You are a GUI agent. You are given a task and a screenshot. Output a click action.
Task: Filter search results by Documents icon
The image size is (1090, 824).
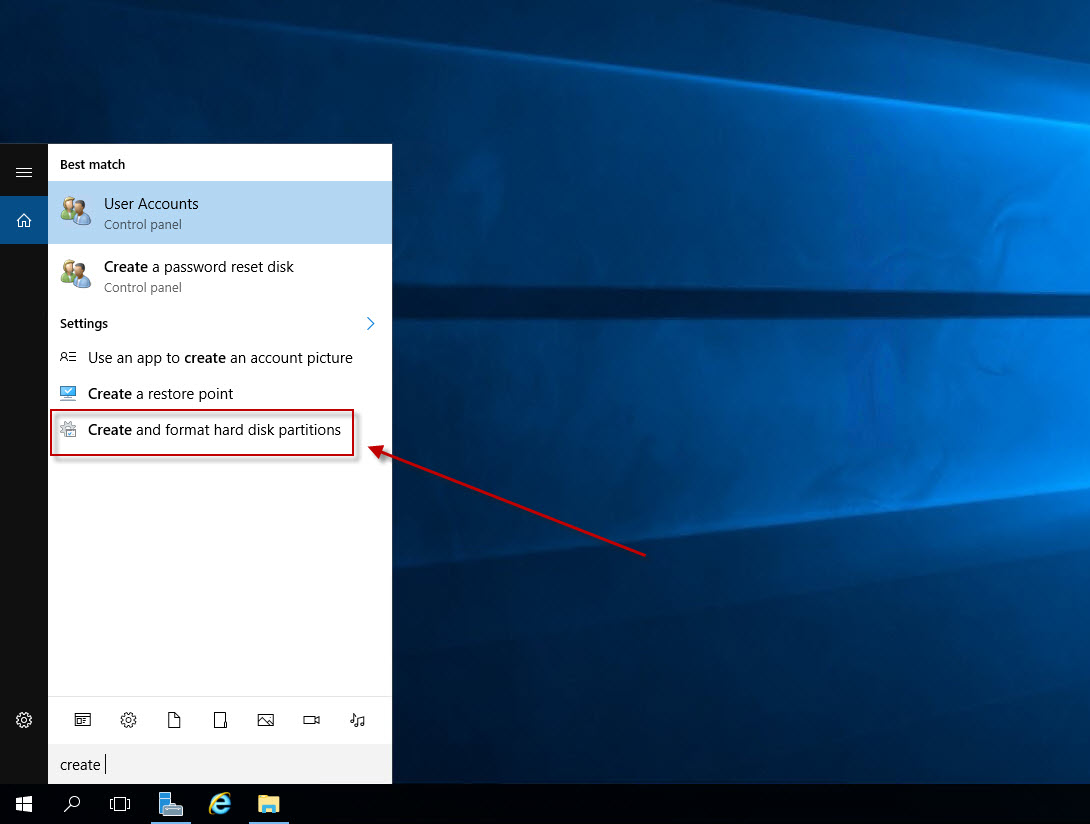coord(174,720)
